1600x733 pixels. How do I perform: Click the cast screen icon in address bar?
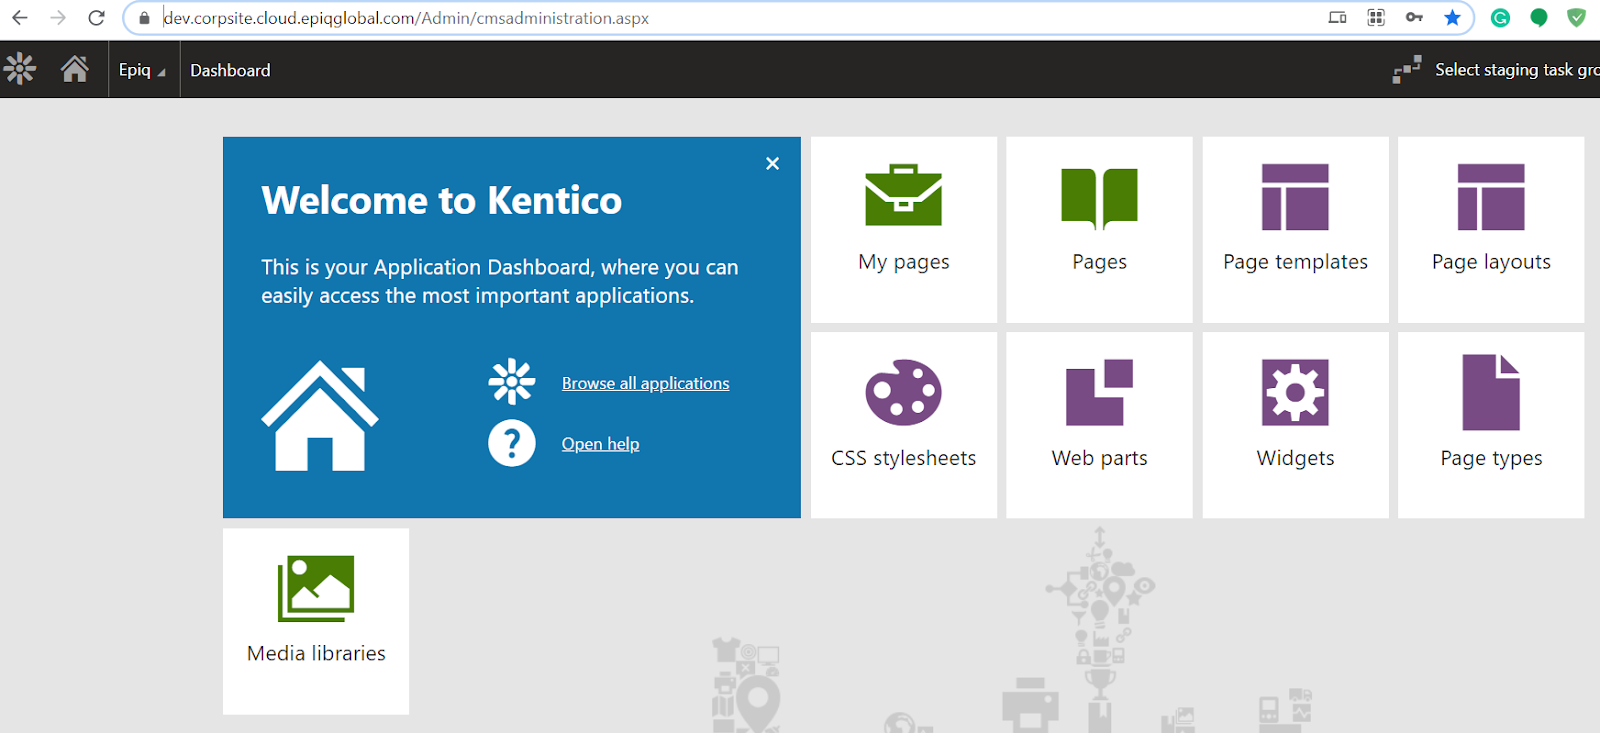(x=1337, y=17)
